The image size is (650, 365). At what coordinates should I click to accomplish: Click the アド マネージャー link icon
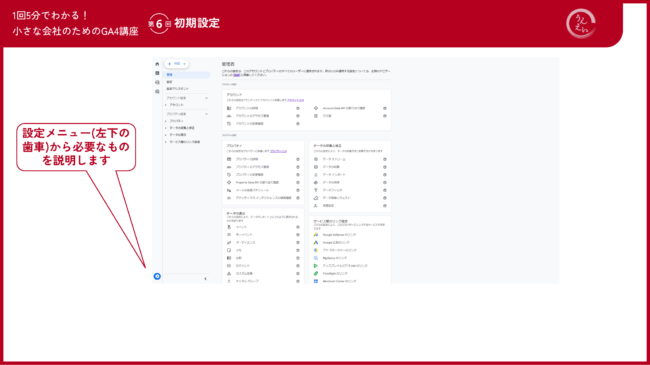coord(316,250)
